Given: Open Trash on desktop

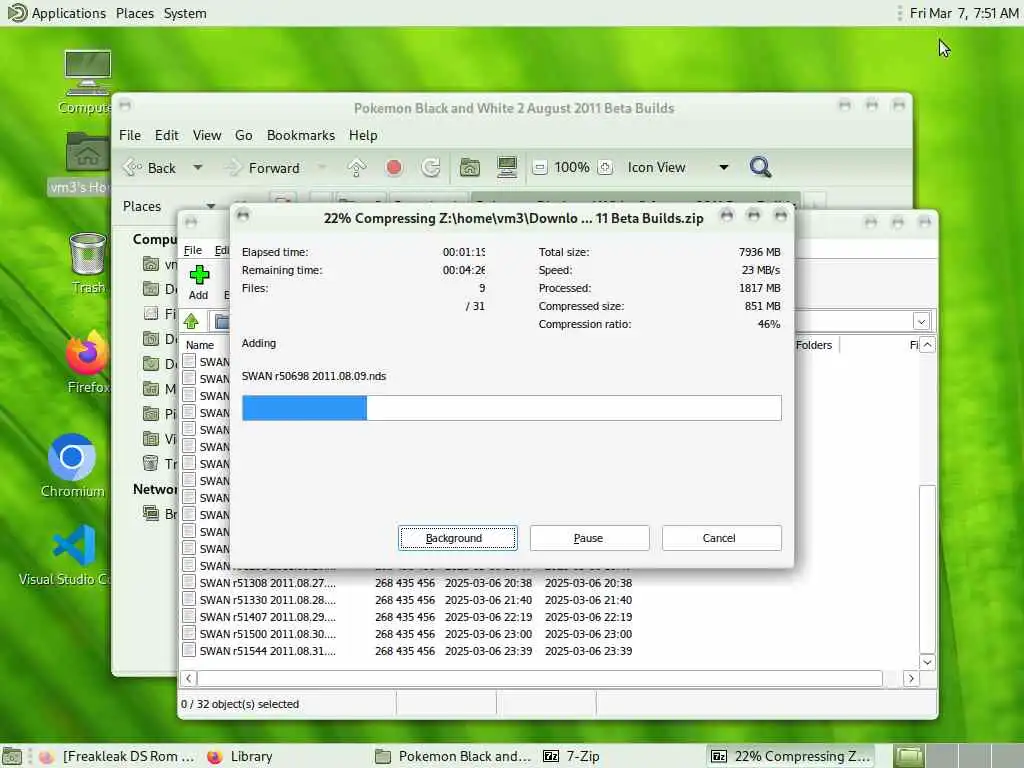Looking at the screenshot, I should tap(88, 263).
